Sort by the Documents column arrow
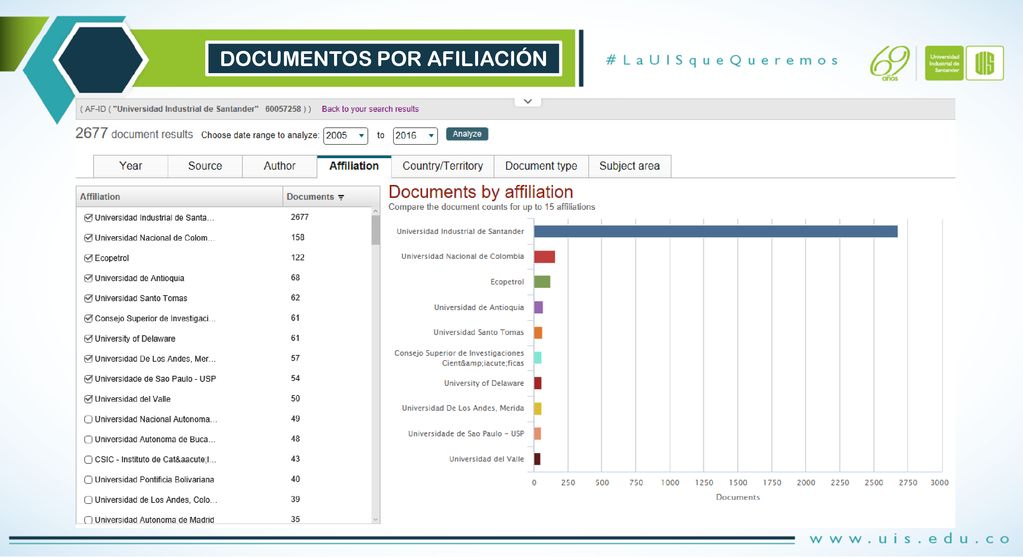This screenshot has height=557, width=1023. click(x=341, y=198)
